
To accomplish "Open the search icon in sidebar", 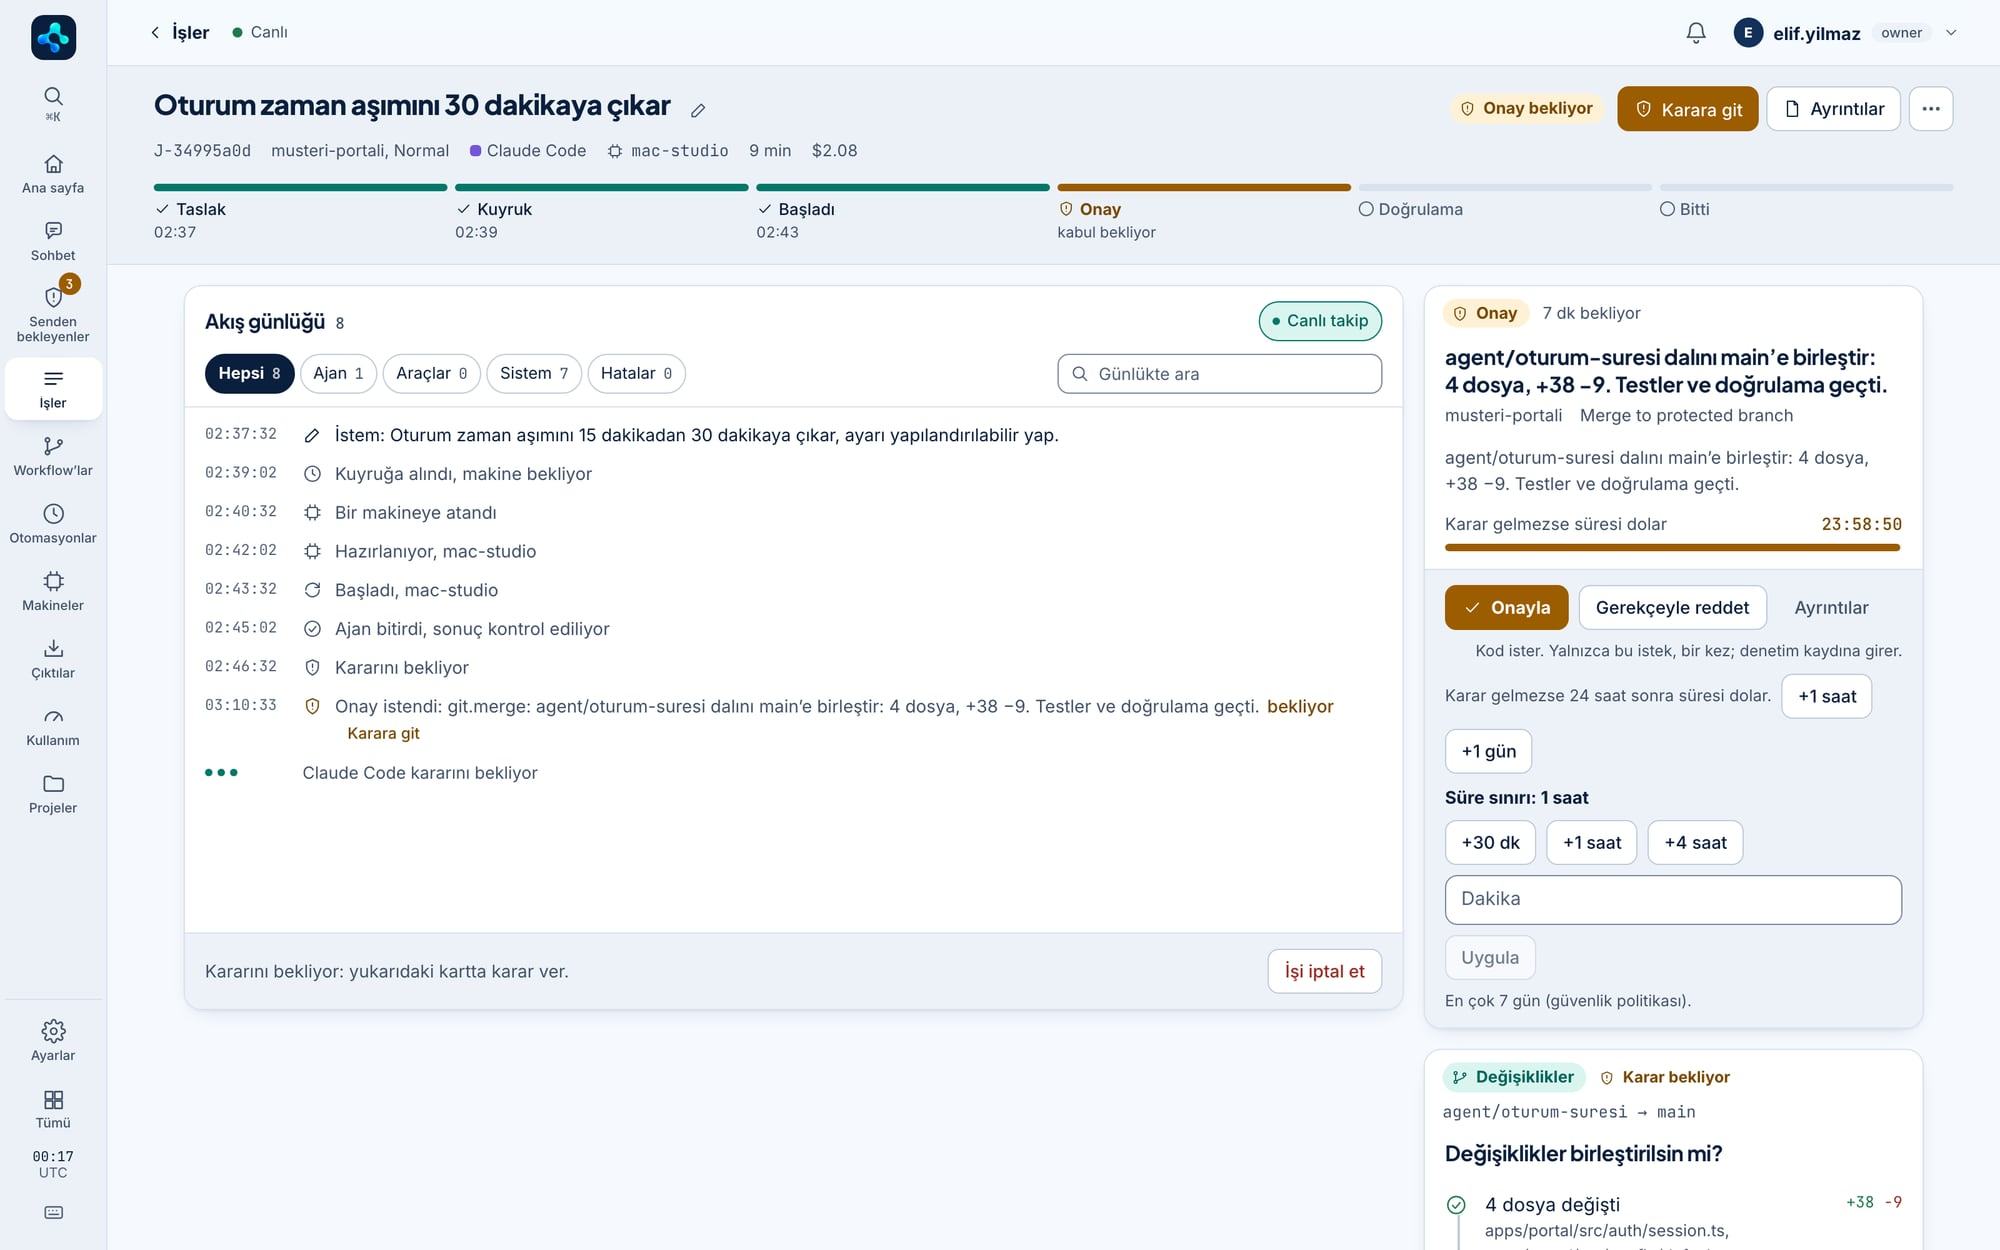I will pyautogui.click(x=53, y=96).
